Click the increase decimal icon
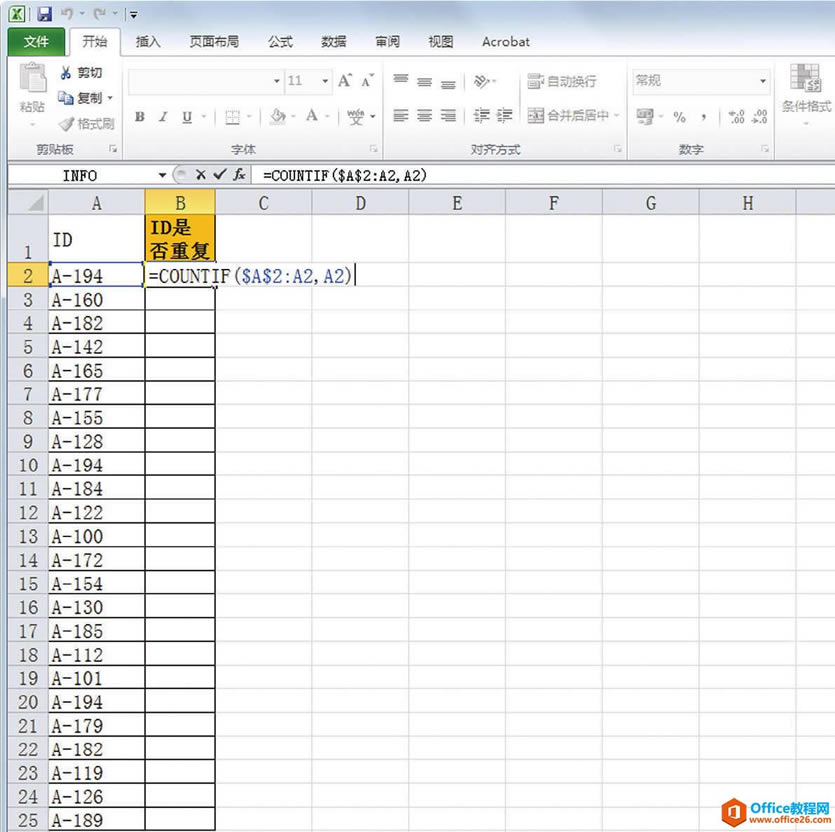Screen dimensions: 835x832 coord(736,117)
